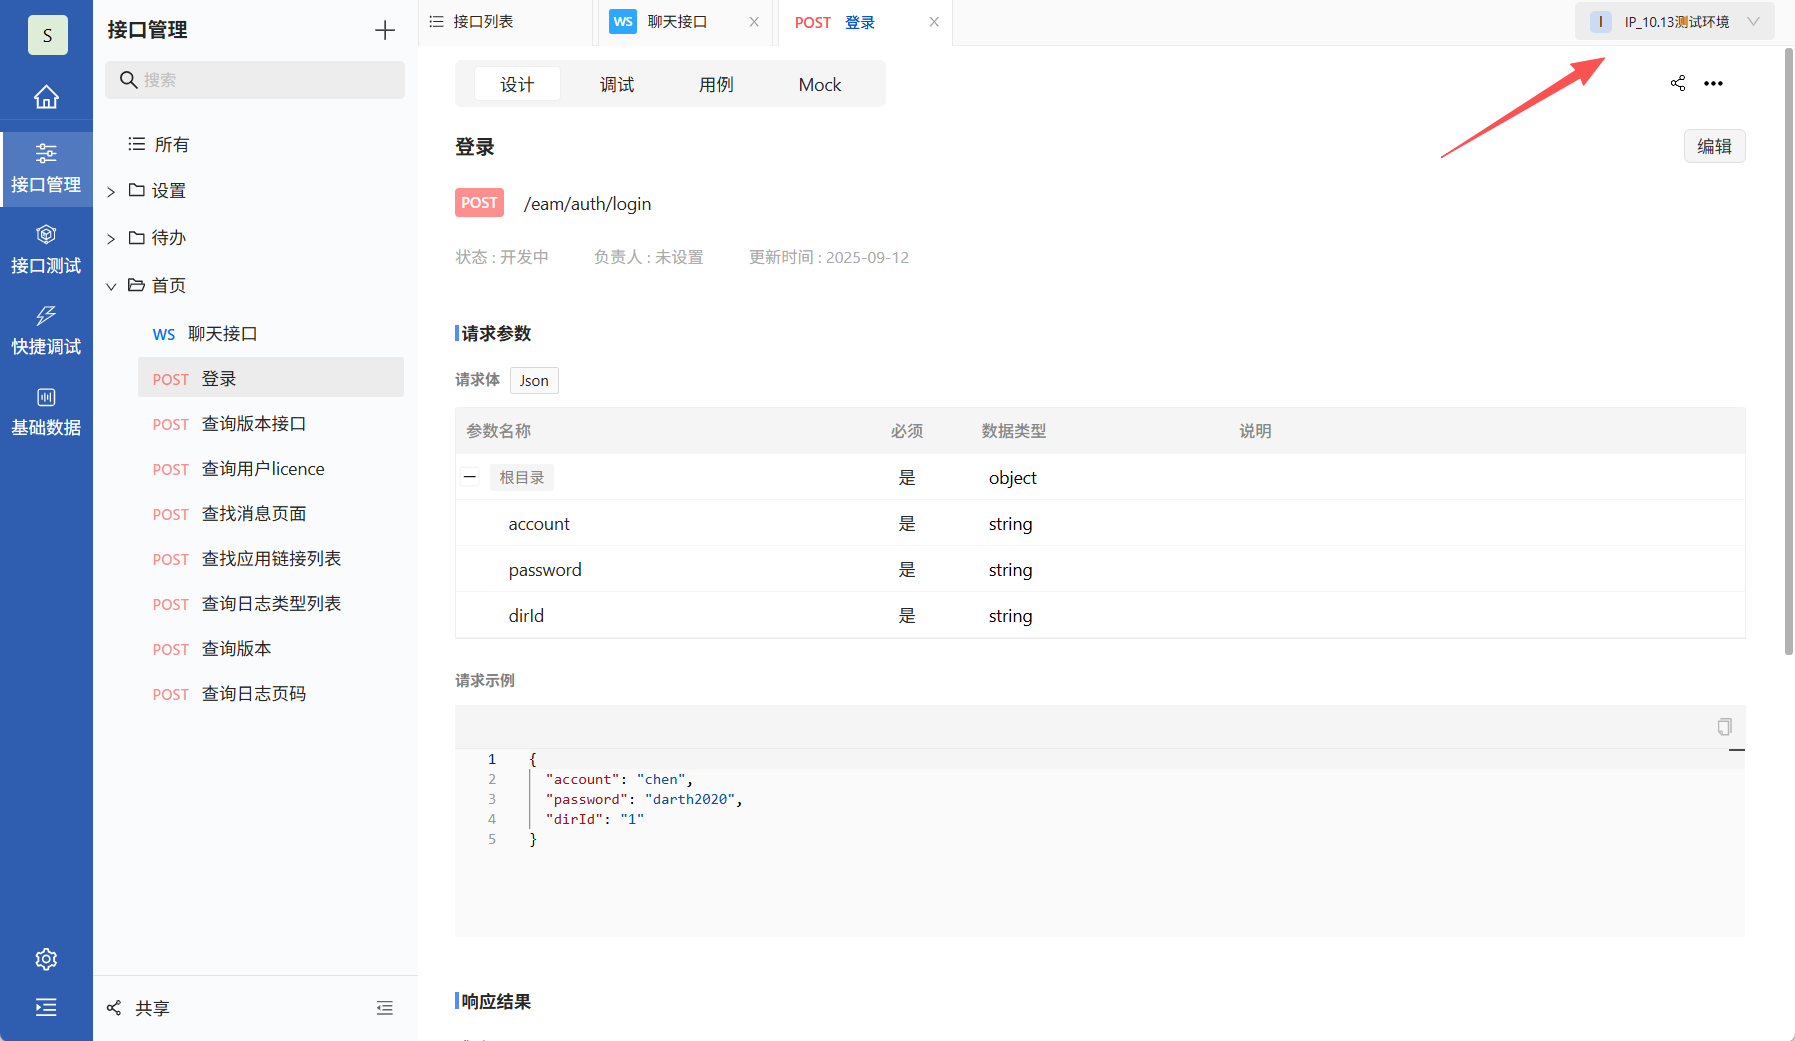1795x1041 pixels.
Task: Click the 参数名称 column header
Action: pyautogui.click(x=498, y=431)
